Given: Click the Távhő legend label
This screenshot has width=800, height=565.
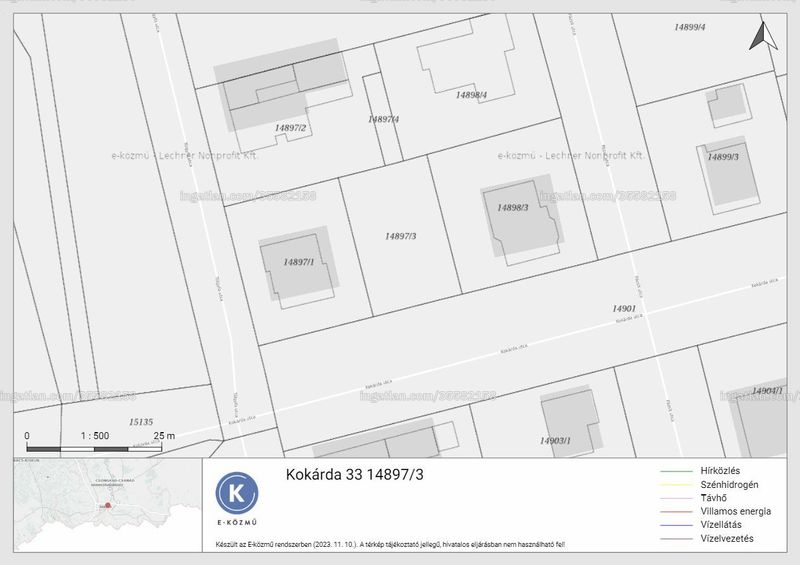Looking at the screenshot, I should click(713, 498).
